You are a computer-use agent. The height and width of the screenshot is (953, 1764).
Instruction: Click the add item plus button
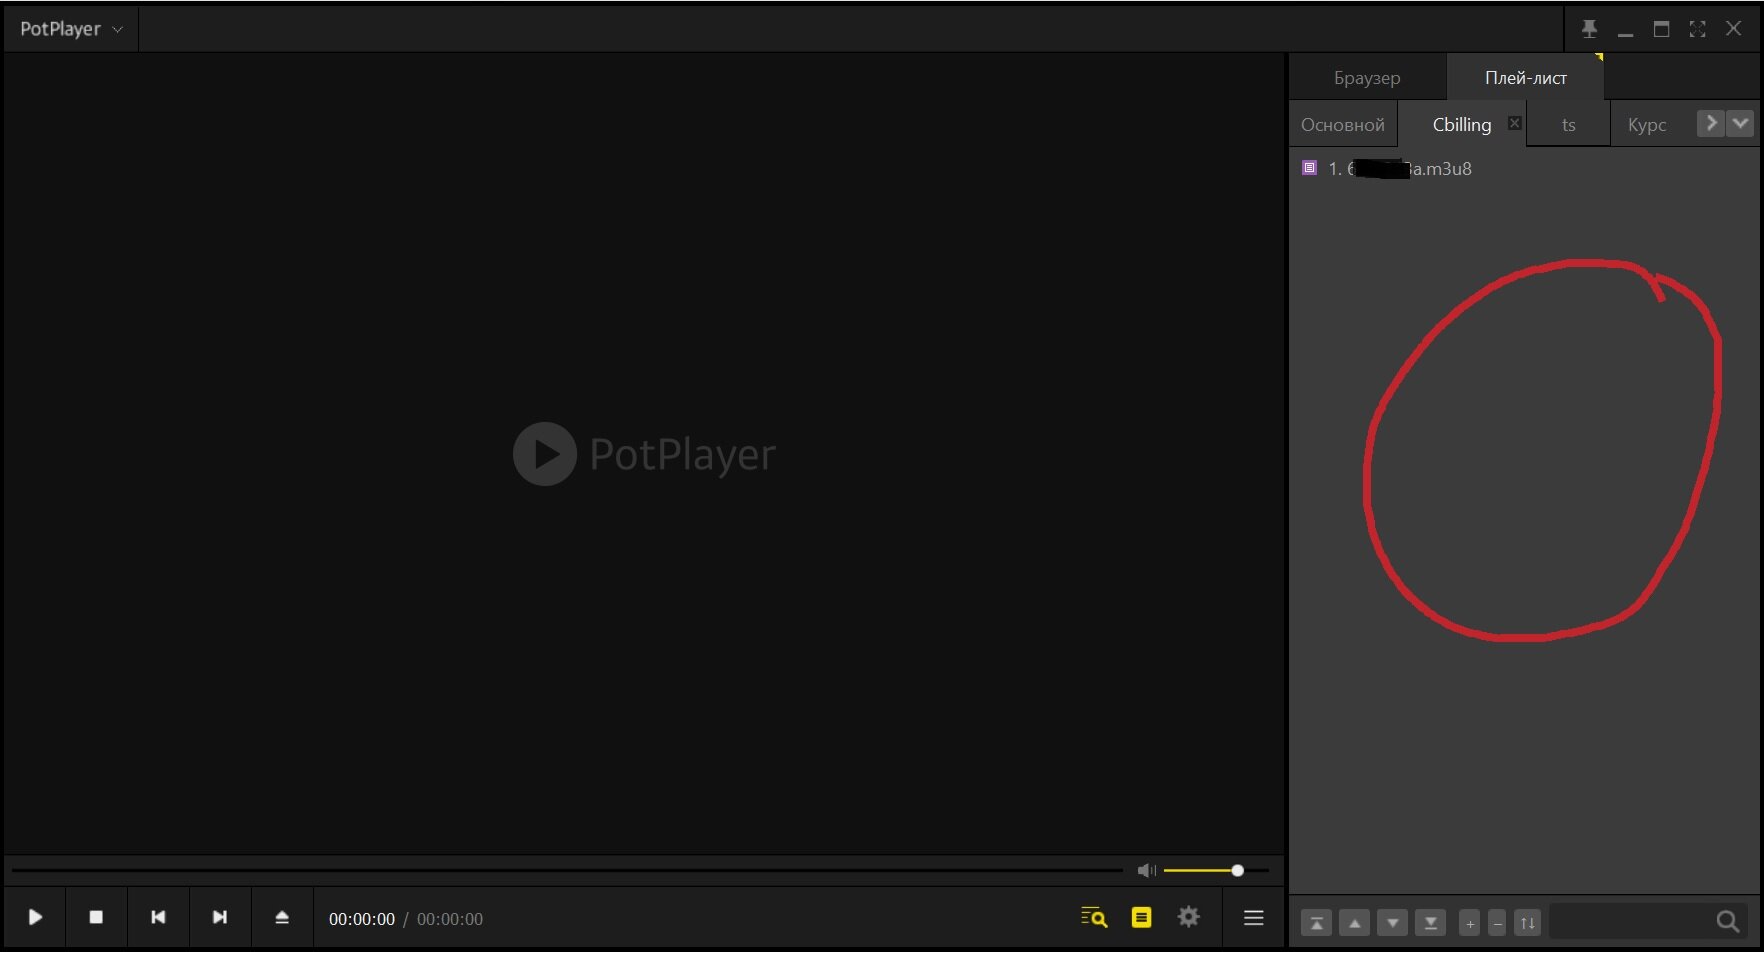pyautogui.click(x=1469, y=923)
